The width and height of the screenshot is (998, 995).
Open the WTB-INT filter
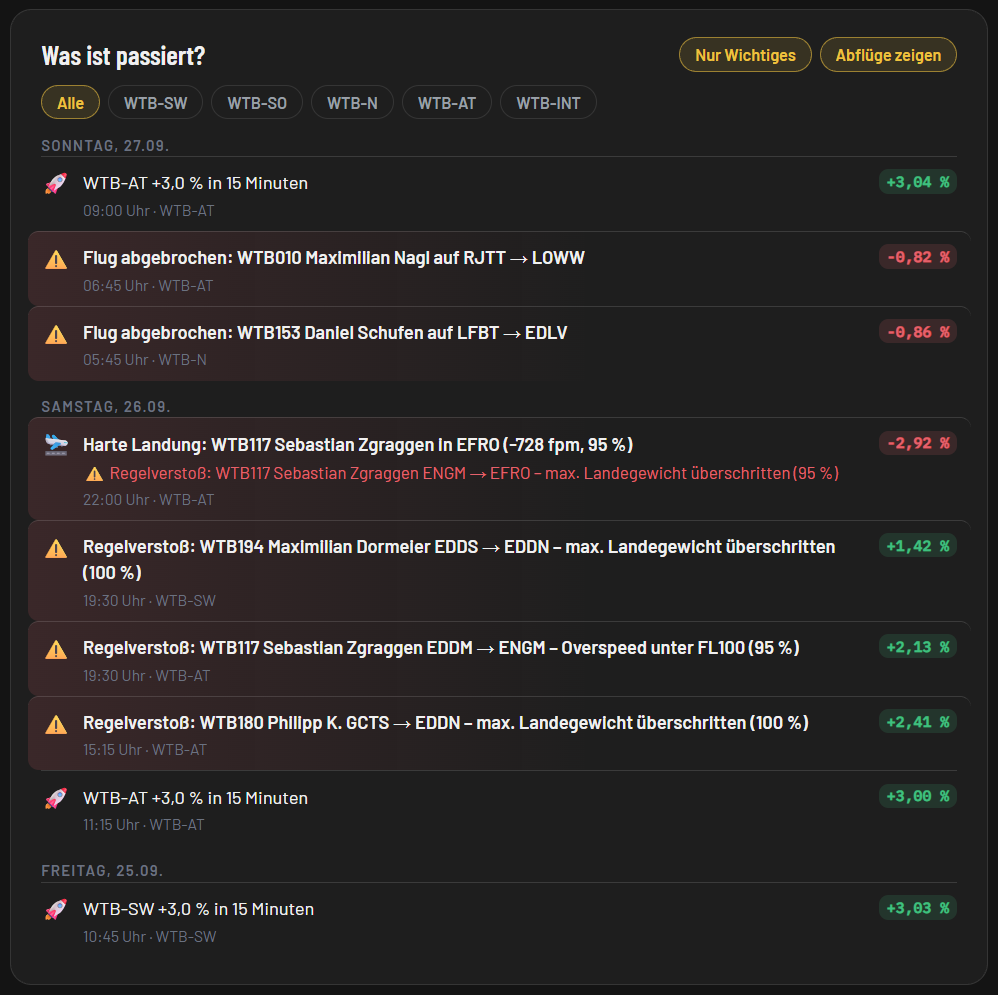coord(548,102)
